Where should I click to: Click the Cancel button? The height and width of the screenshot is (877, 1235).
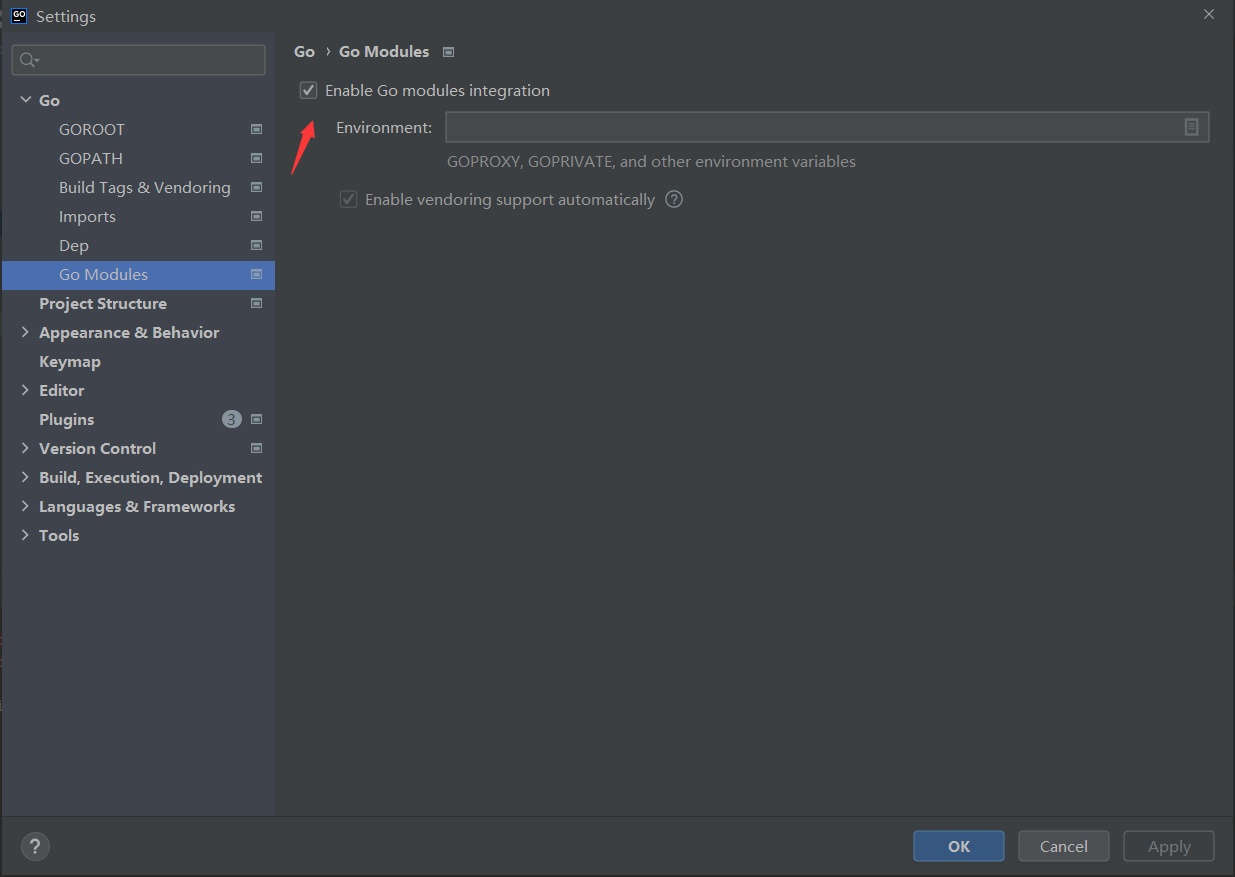click(x=1064, y=846)
